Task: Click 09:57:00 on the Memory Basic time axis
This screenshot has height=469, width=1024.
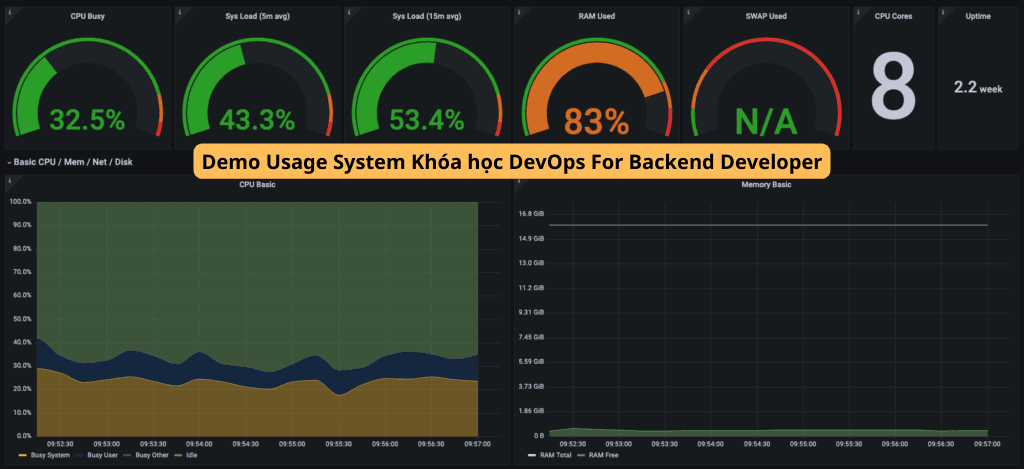Action: [987, 444]
